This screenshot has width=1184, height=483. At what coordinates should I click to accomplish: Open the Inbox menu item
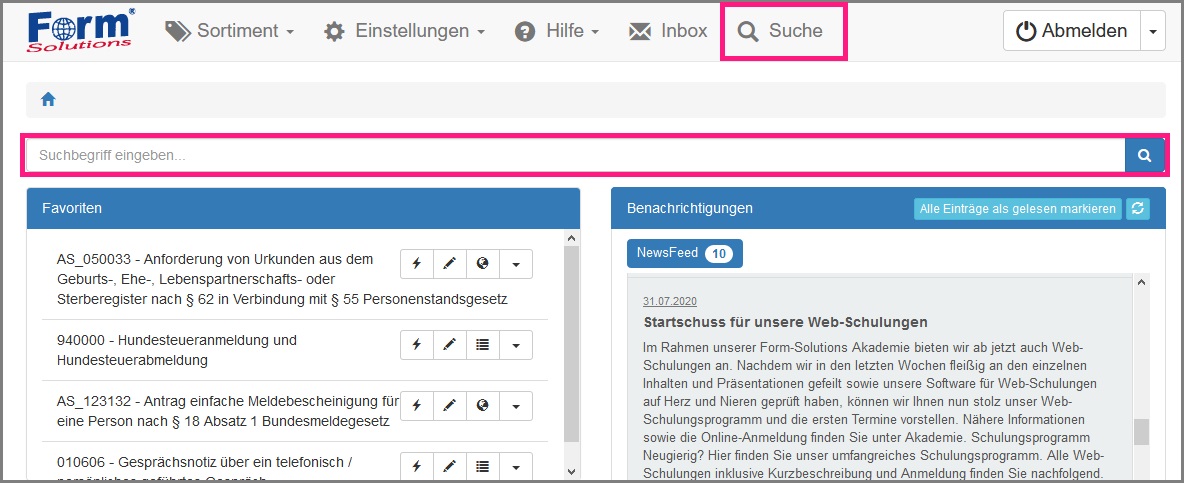click(x=668, y=31)
